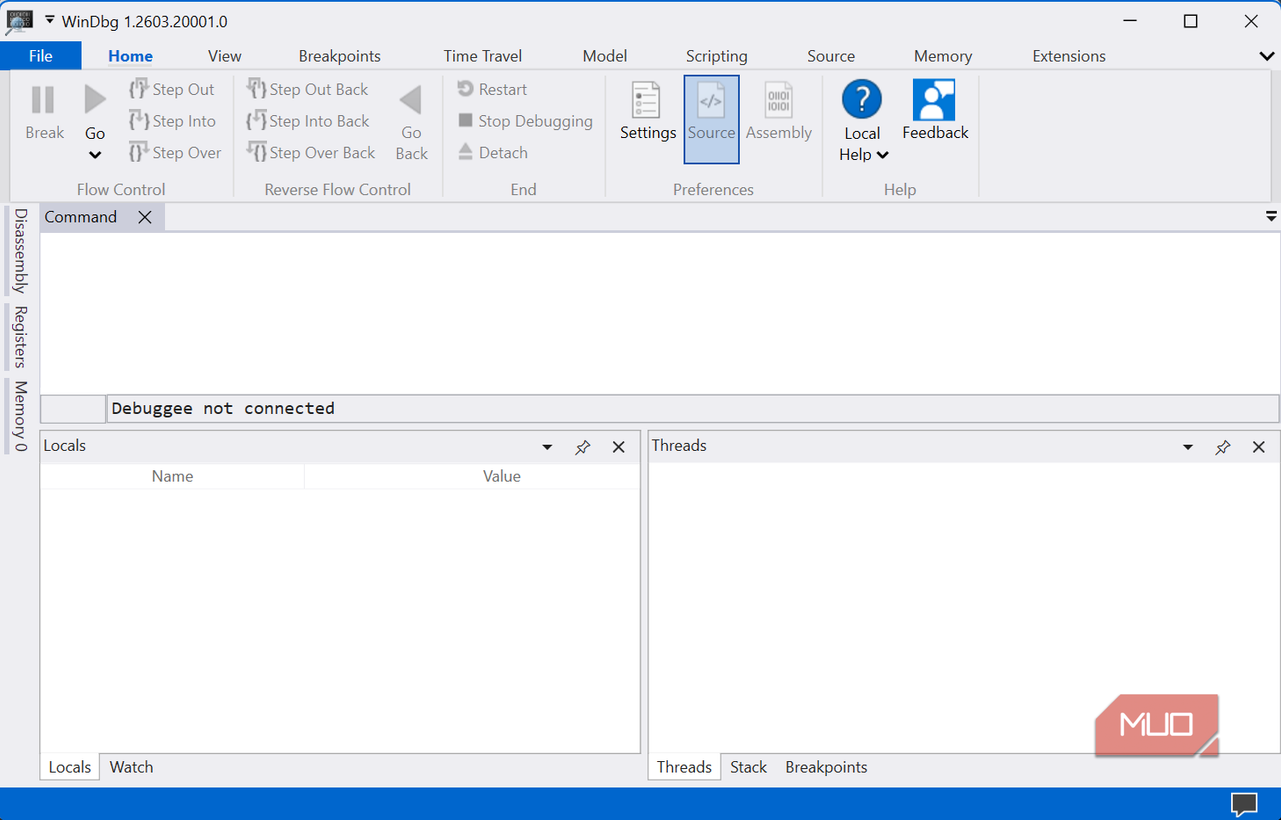The image size is (1281, 820).
Task: Close the Locals panel
Action: pyautogui.click(x=619, y=447)
